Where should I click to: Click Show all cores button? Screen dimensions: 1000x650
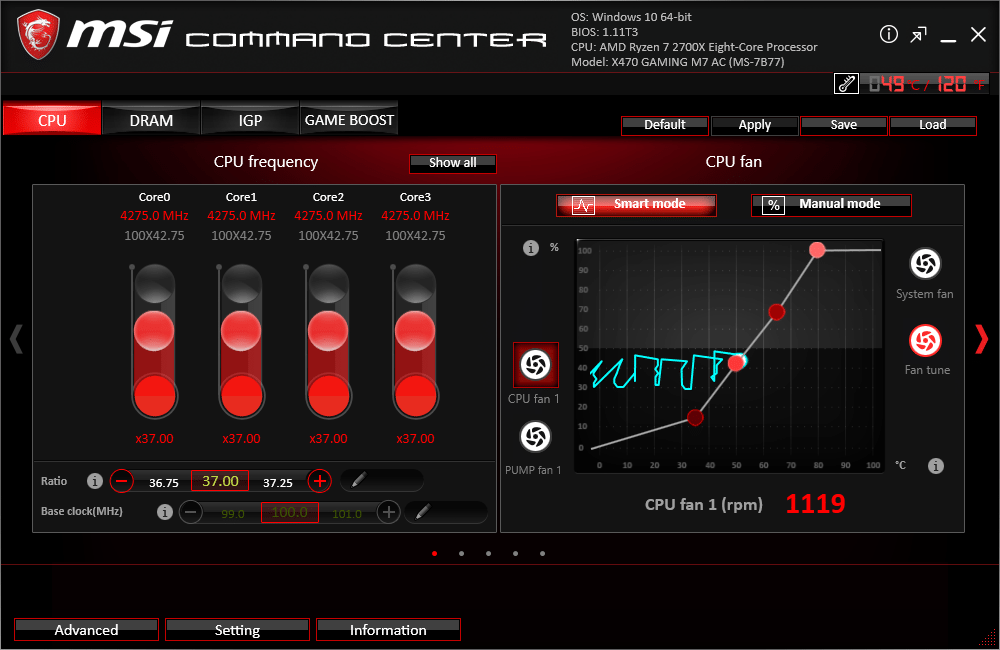coord(452,163)
